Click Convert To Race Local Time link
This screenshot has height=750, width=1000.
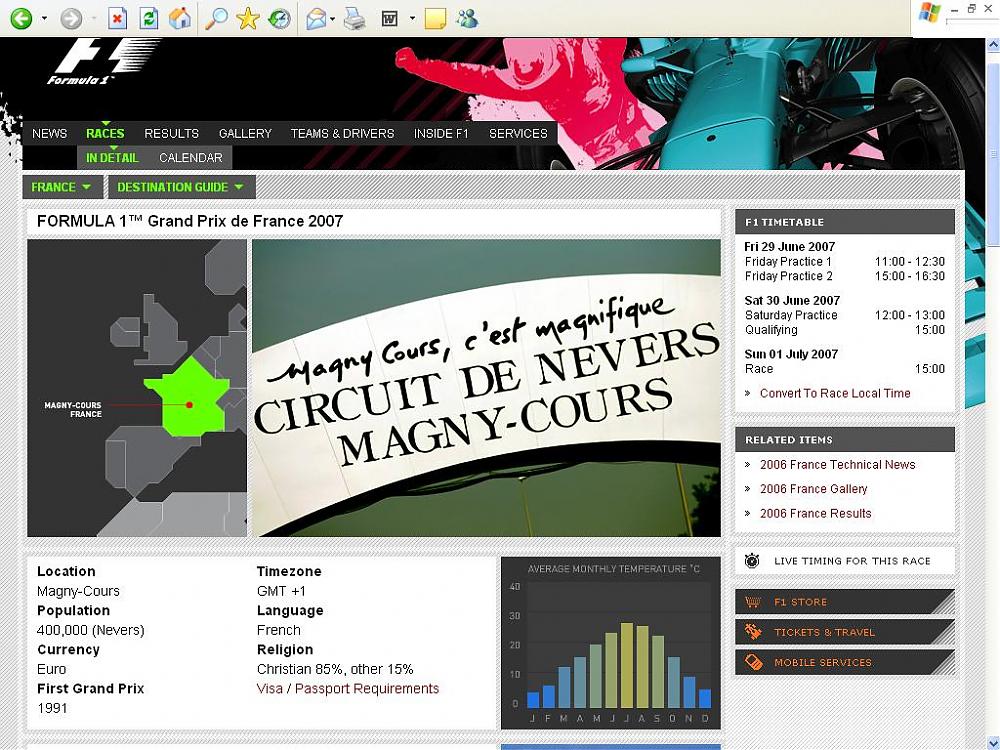click(835, 393)
